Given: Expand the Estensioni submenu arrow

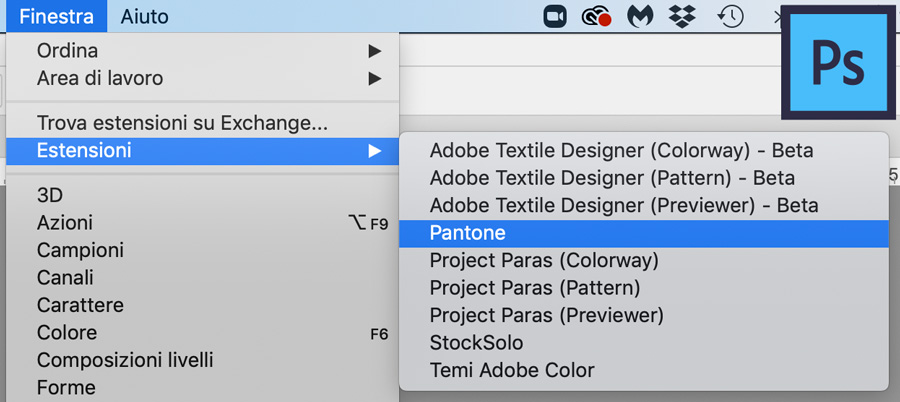Looking at the screenshot, I should pos(375,151).
